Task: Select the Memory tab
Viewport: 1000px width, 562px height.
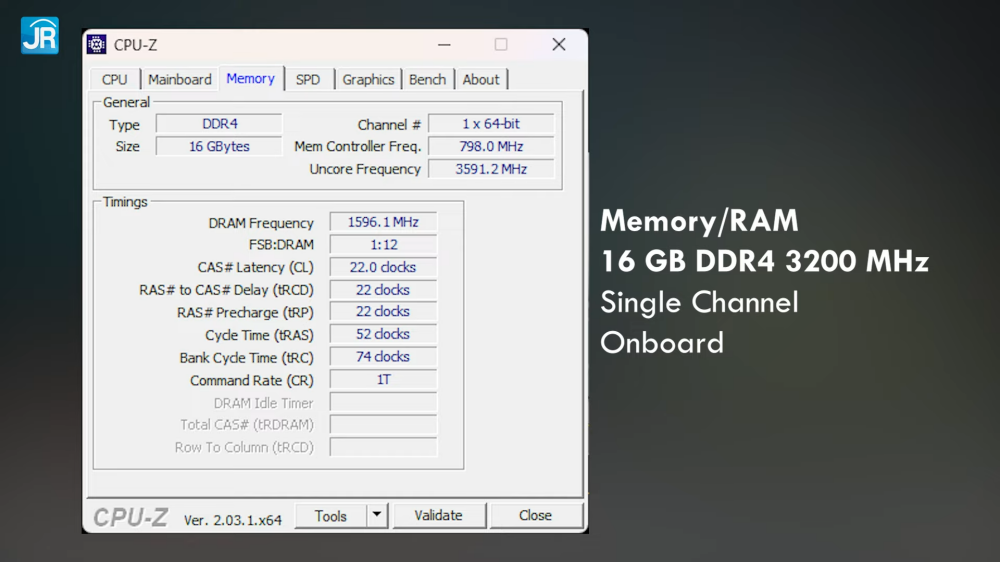Action: (251, 78)
